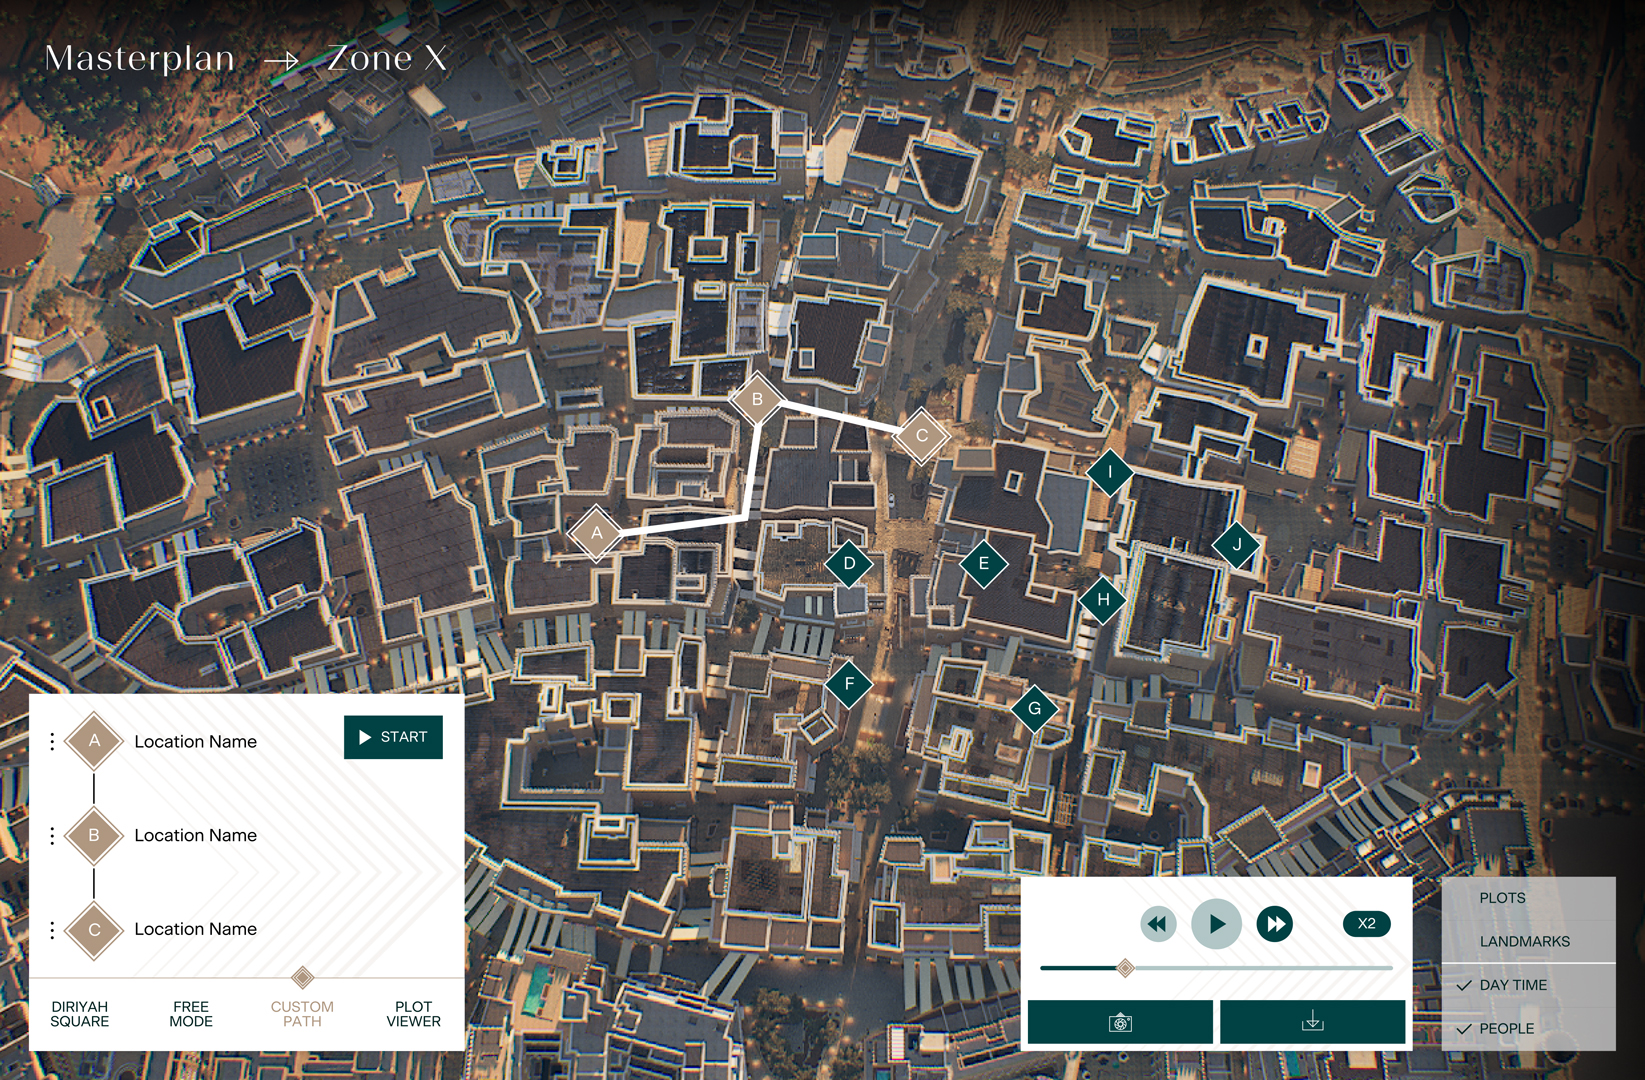Click diamond A in the location list
Image resolution: width=1645 pixels, height=1080 pixels.
pyautogui.click(x=94, y=741)
